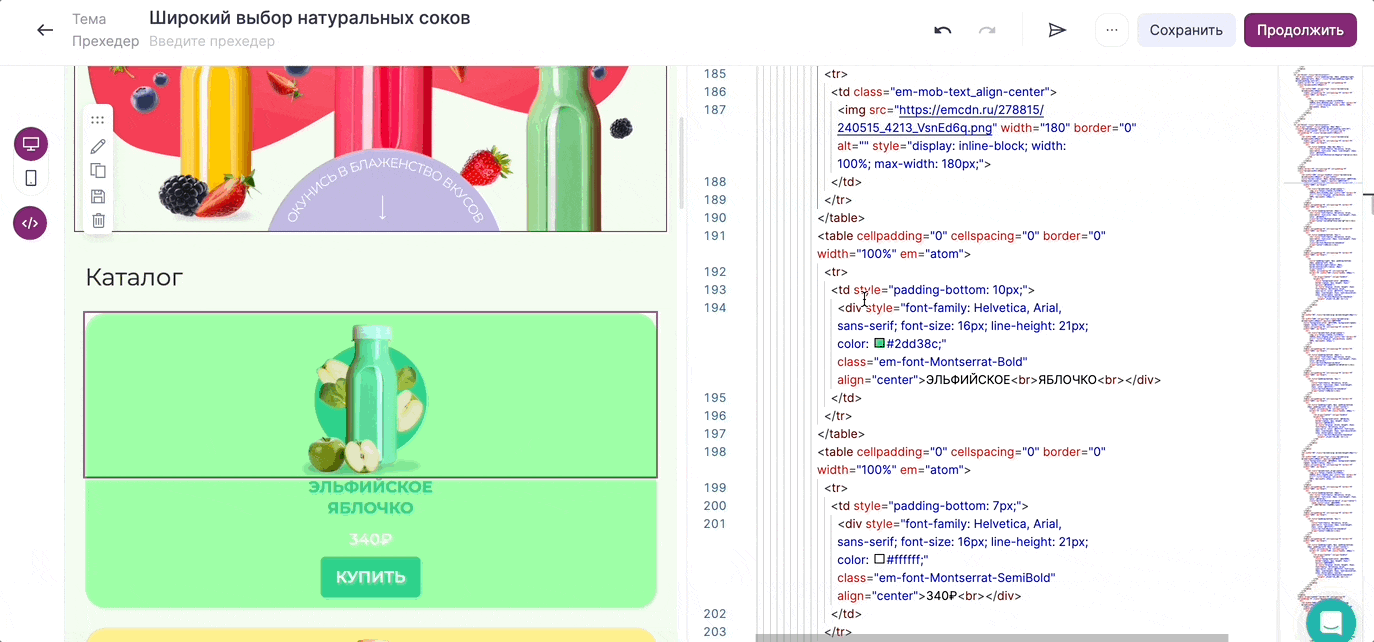The width and height of the screenshot is (1374, 642).
Task: Click the Тема label
Action: click(89, 19)
